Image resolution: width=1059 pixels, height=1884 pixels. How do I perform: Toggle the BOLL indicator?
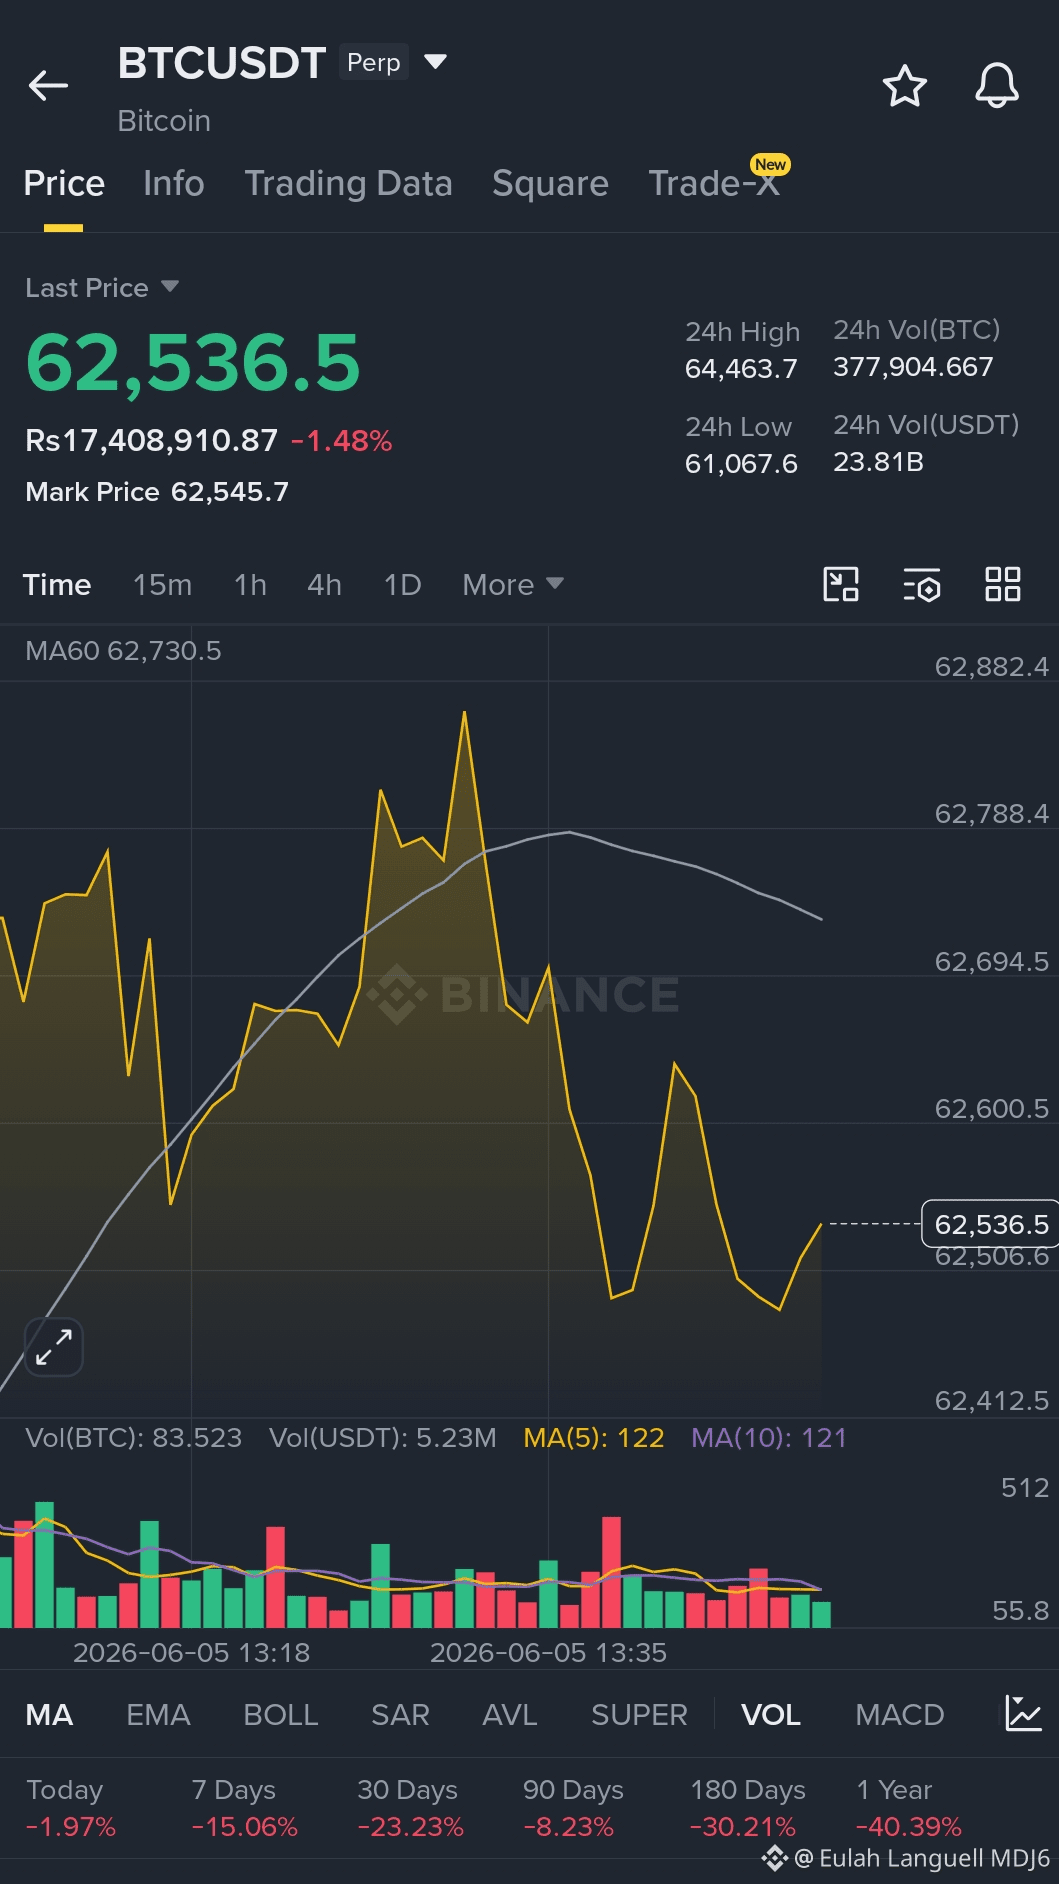[x=281, y=1714]
